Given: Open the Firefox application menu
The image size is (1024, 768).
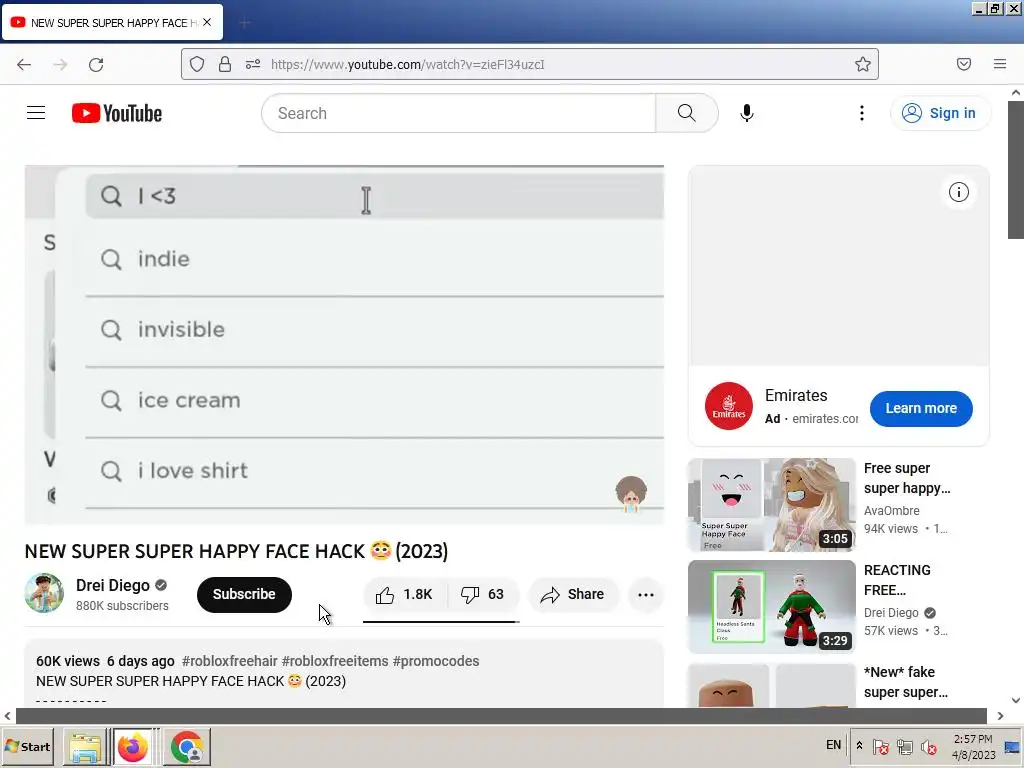Looking at the screenshot, I should pos(1000,64).
